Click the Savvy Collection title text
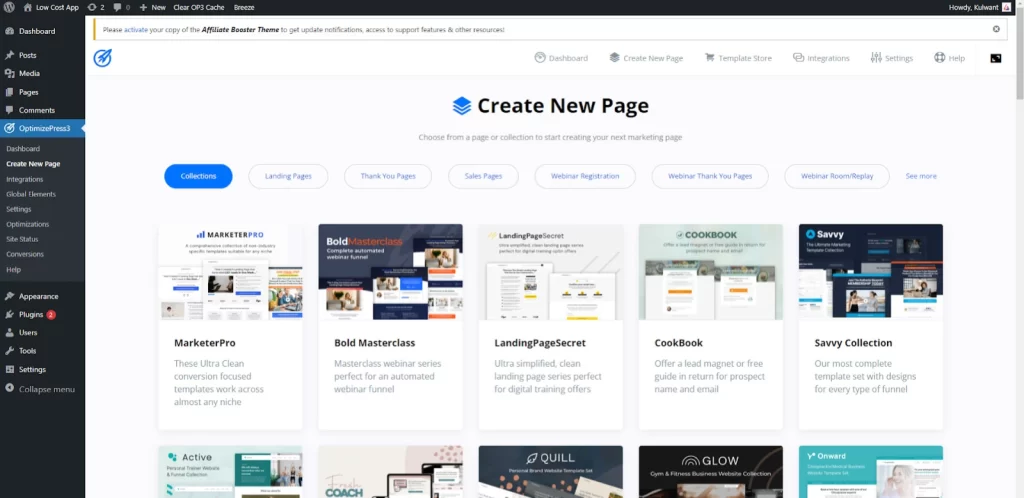 point(853,343)
